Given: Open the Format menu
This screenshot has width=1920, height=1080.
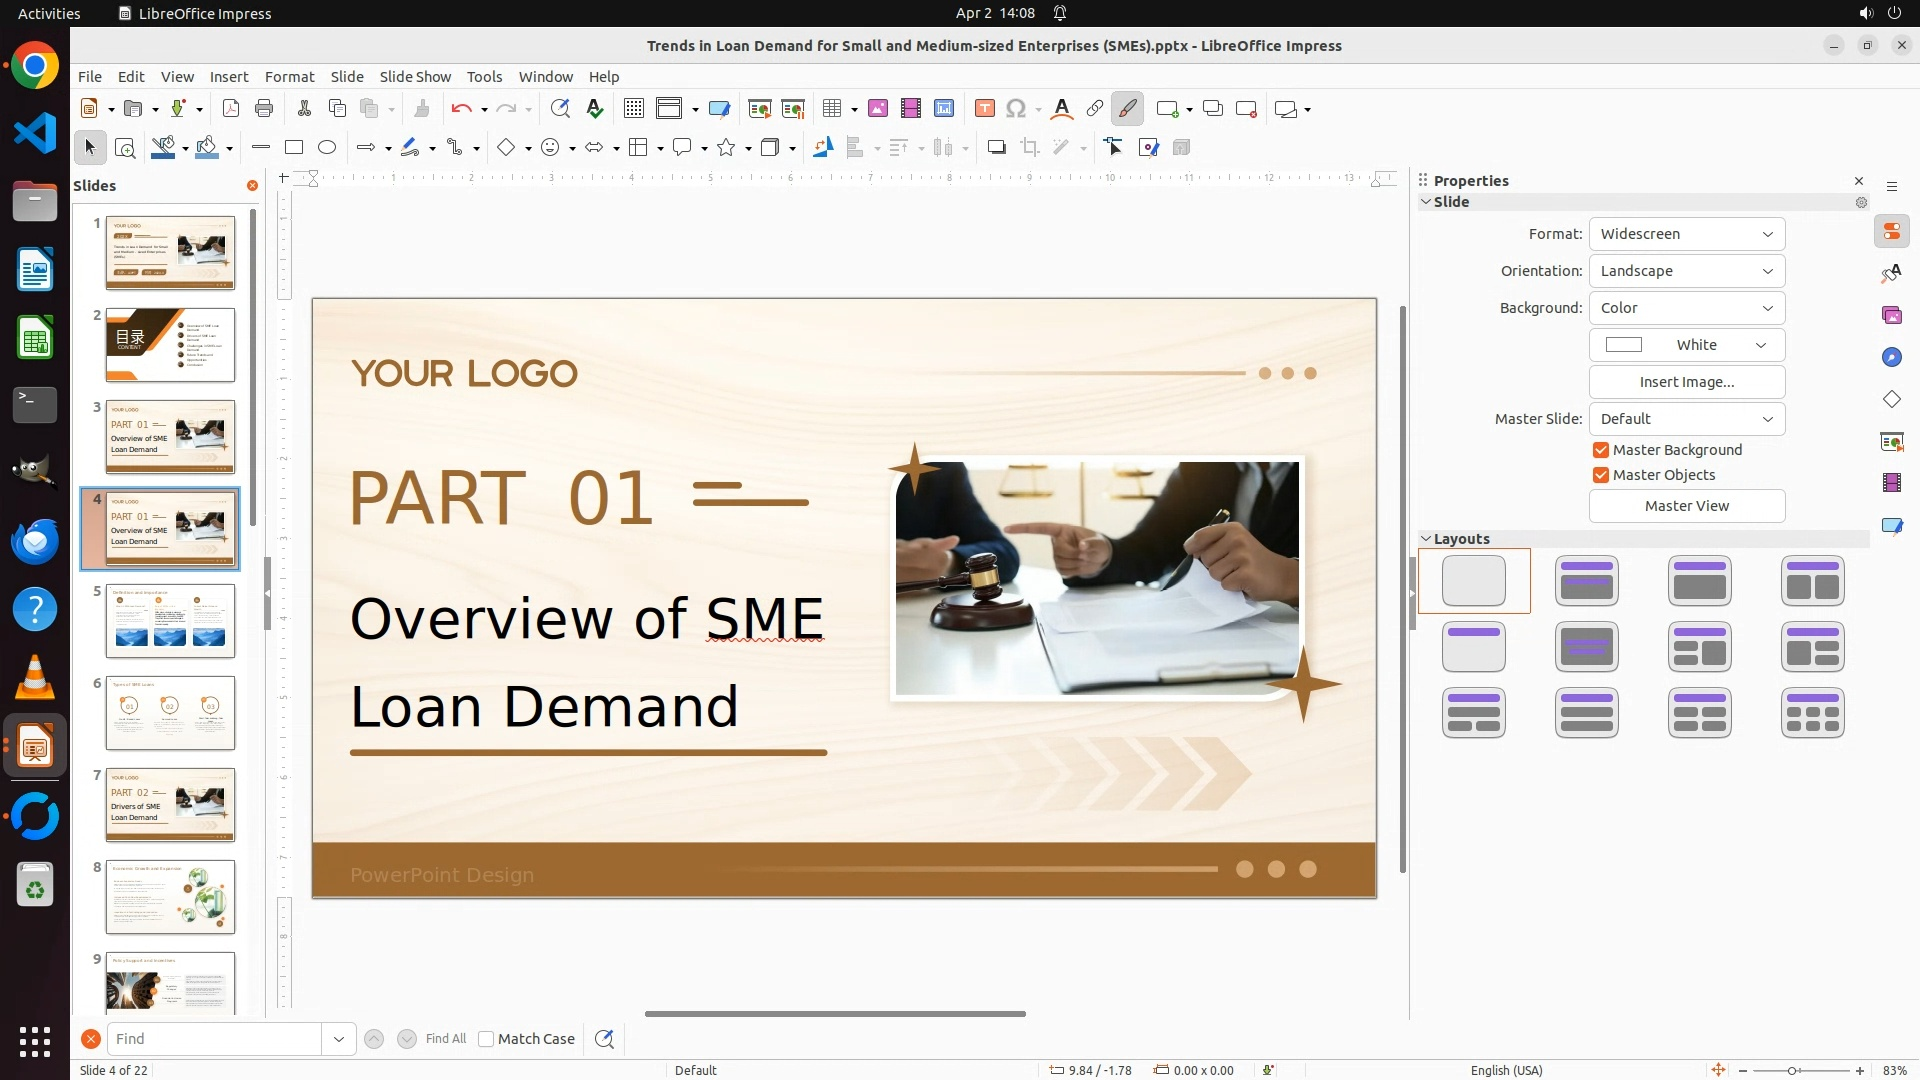Looking at the screenshot, I should [x=289, y=77].
